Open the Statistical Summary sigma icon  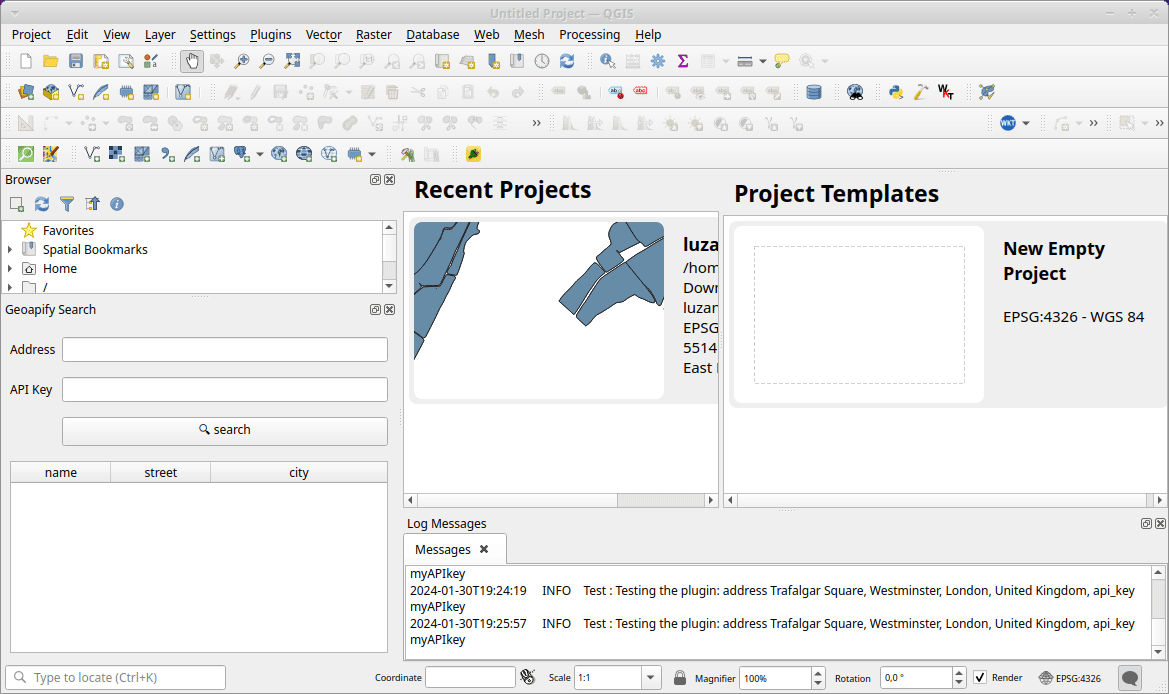pyautogui.click(x=682, y=61)
